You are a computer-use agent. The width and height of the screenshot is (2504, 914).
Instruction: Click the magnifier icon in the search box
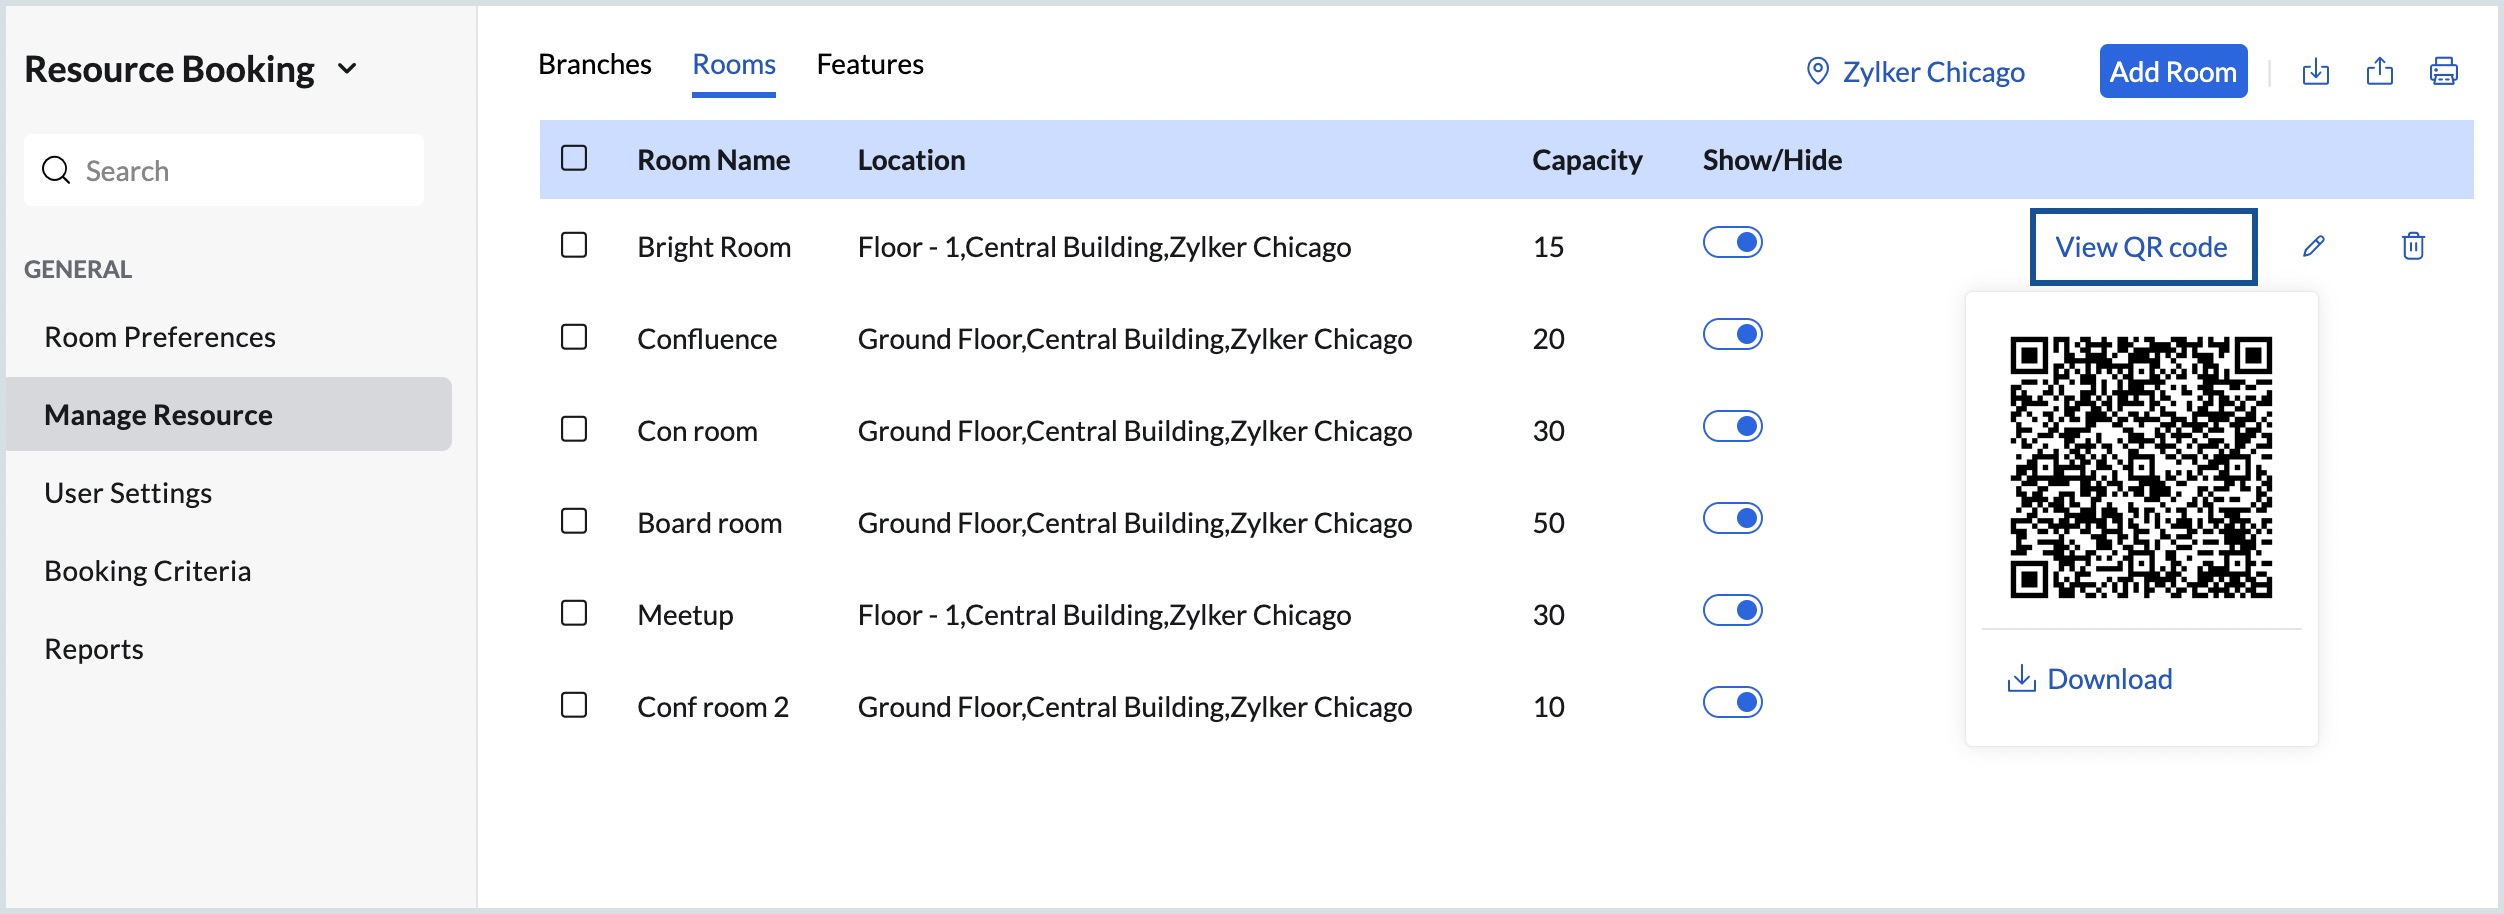pyautogui.click(x=56, y=171)
